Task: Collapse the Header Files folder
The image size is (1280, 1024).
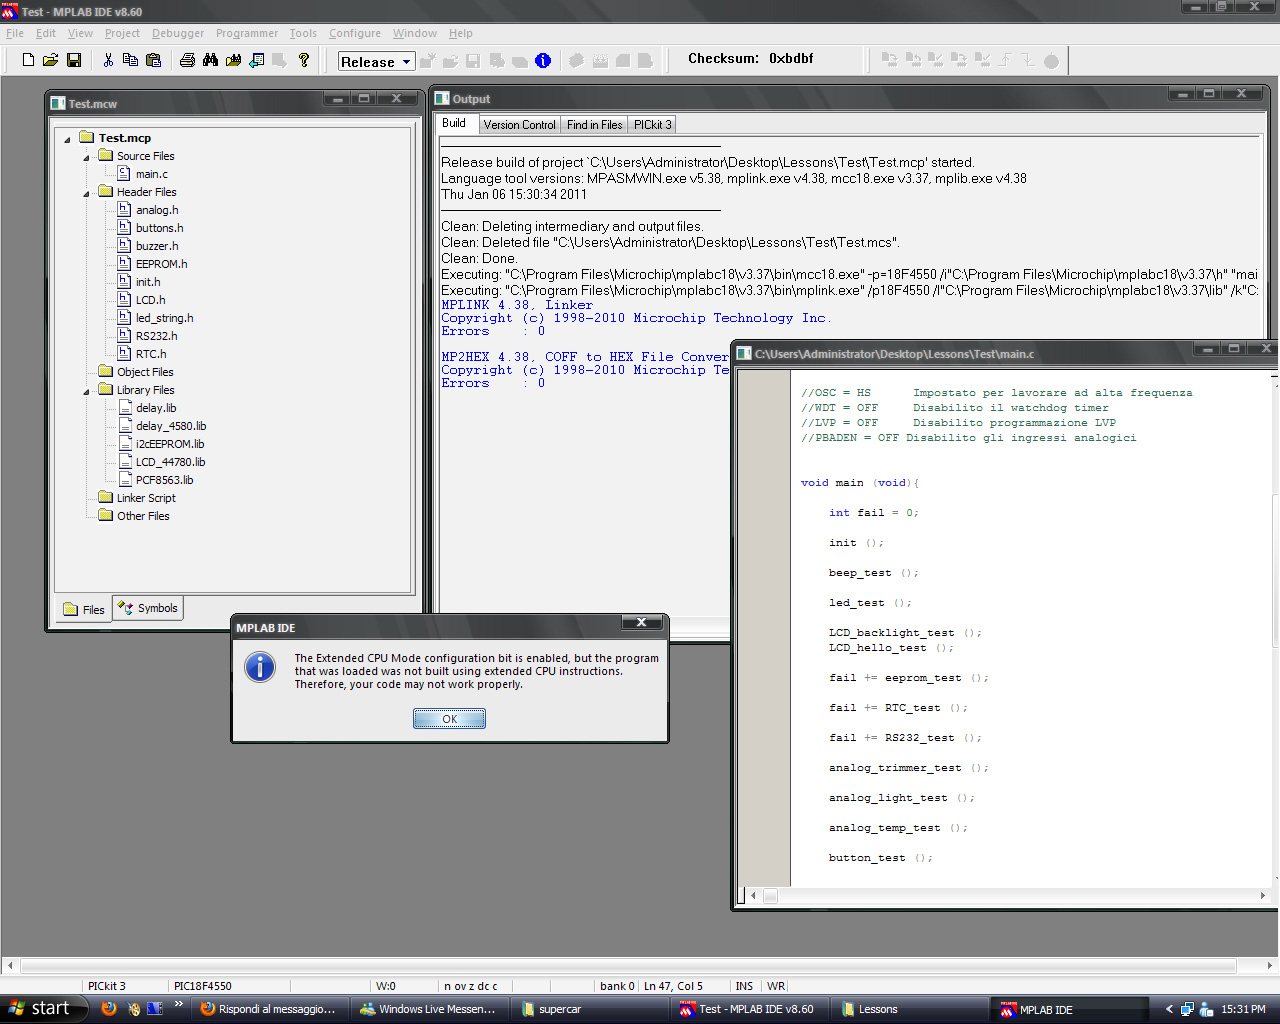Action: point(86,191)
